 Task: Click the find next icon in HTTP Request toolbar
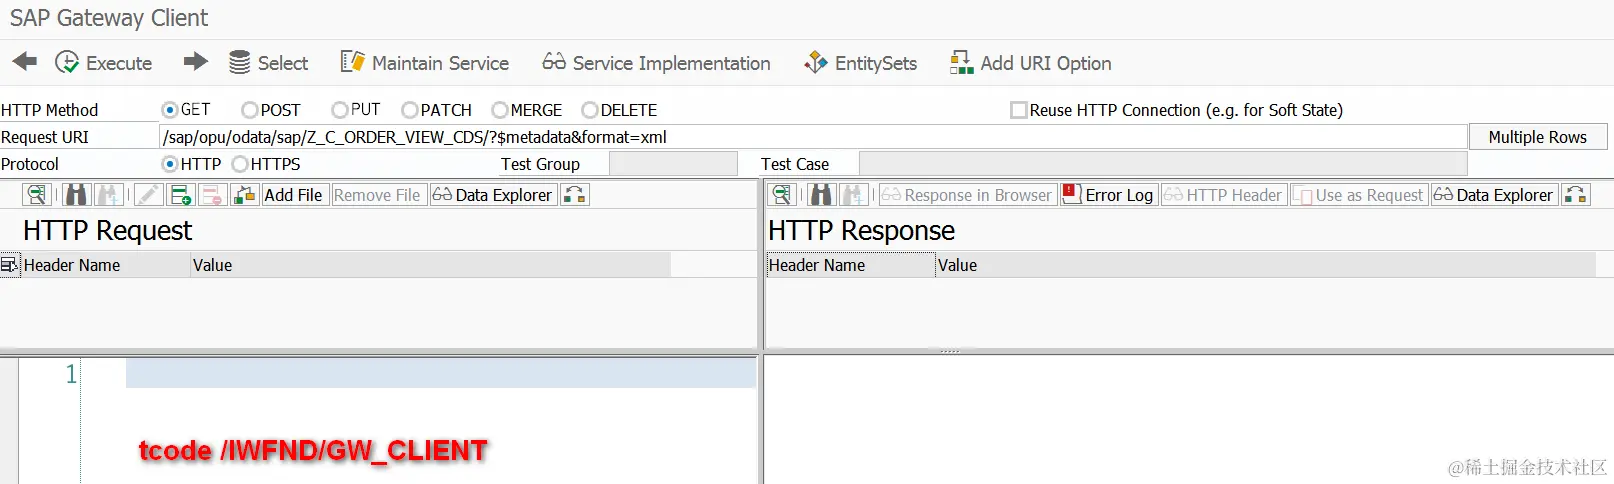click(x=108, y=195)
